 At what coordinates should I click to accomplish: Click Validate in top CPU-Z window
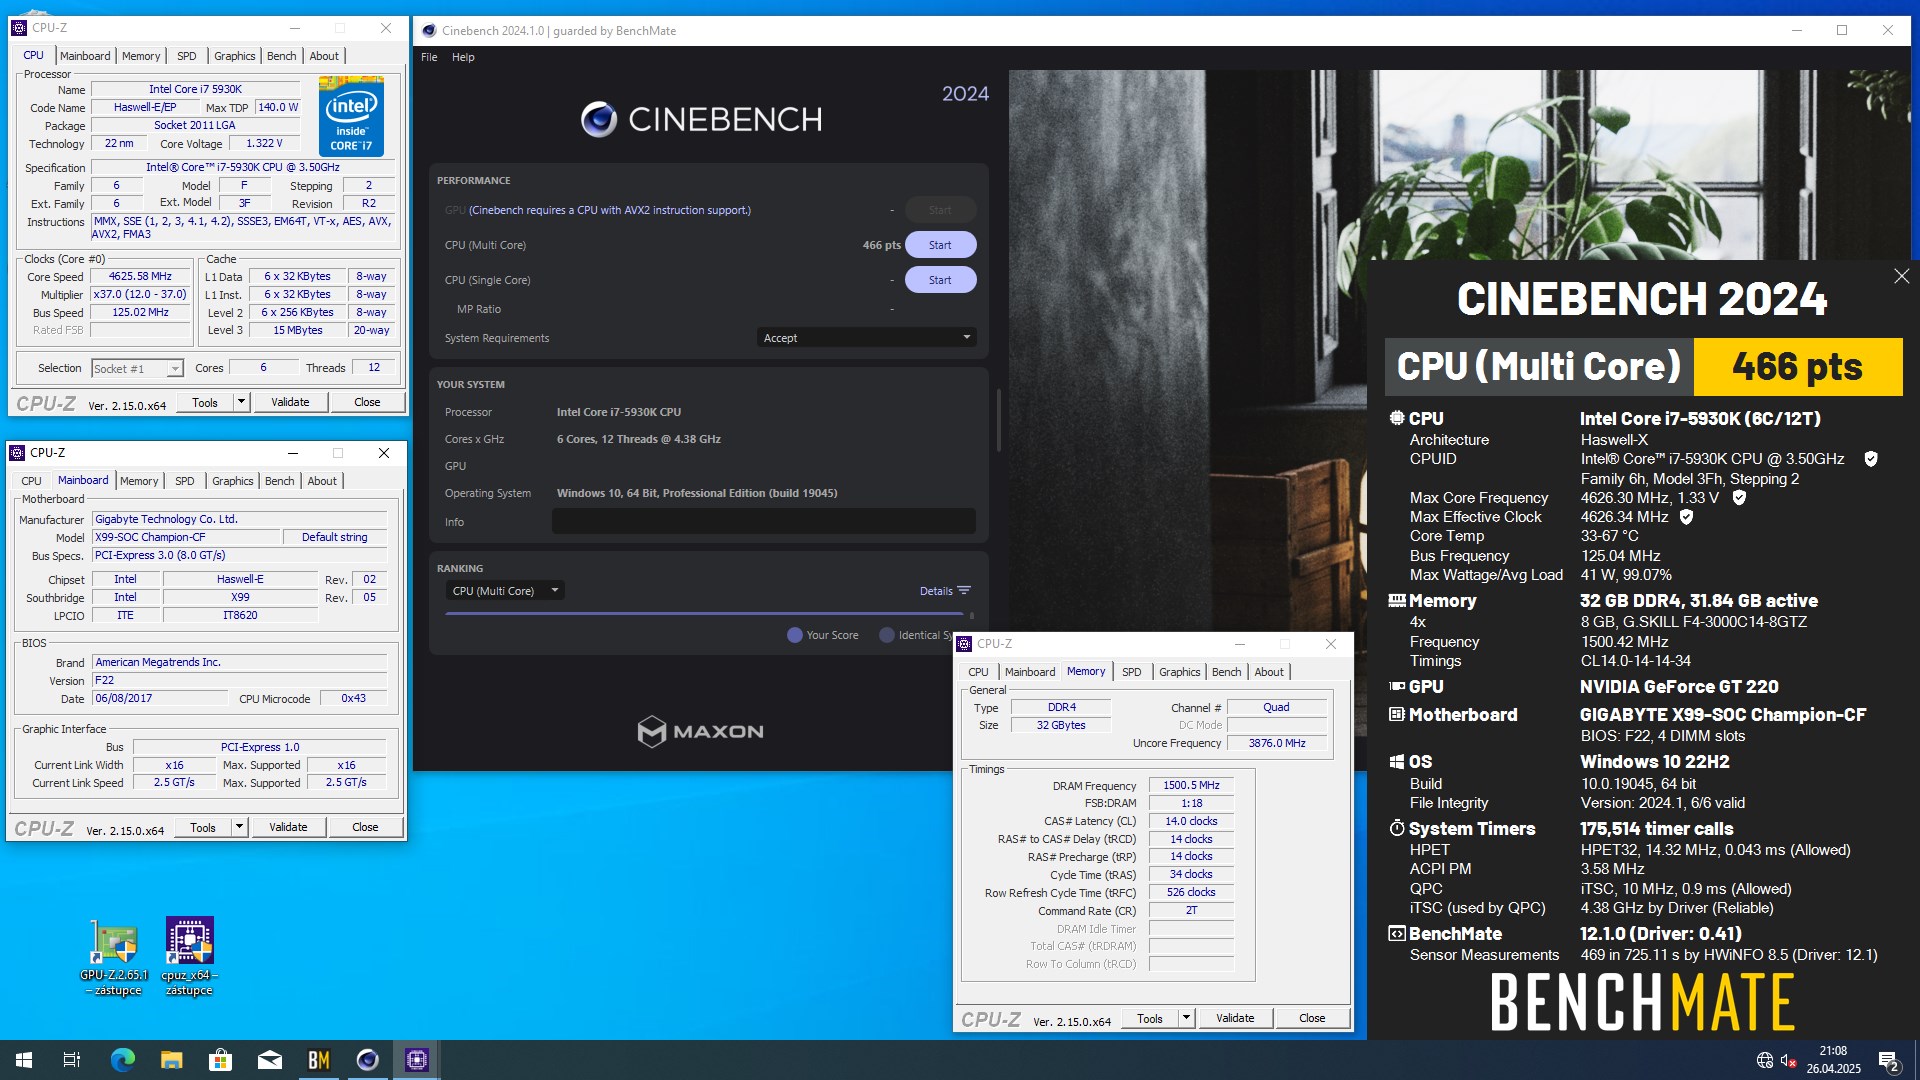point(290,402)
